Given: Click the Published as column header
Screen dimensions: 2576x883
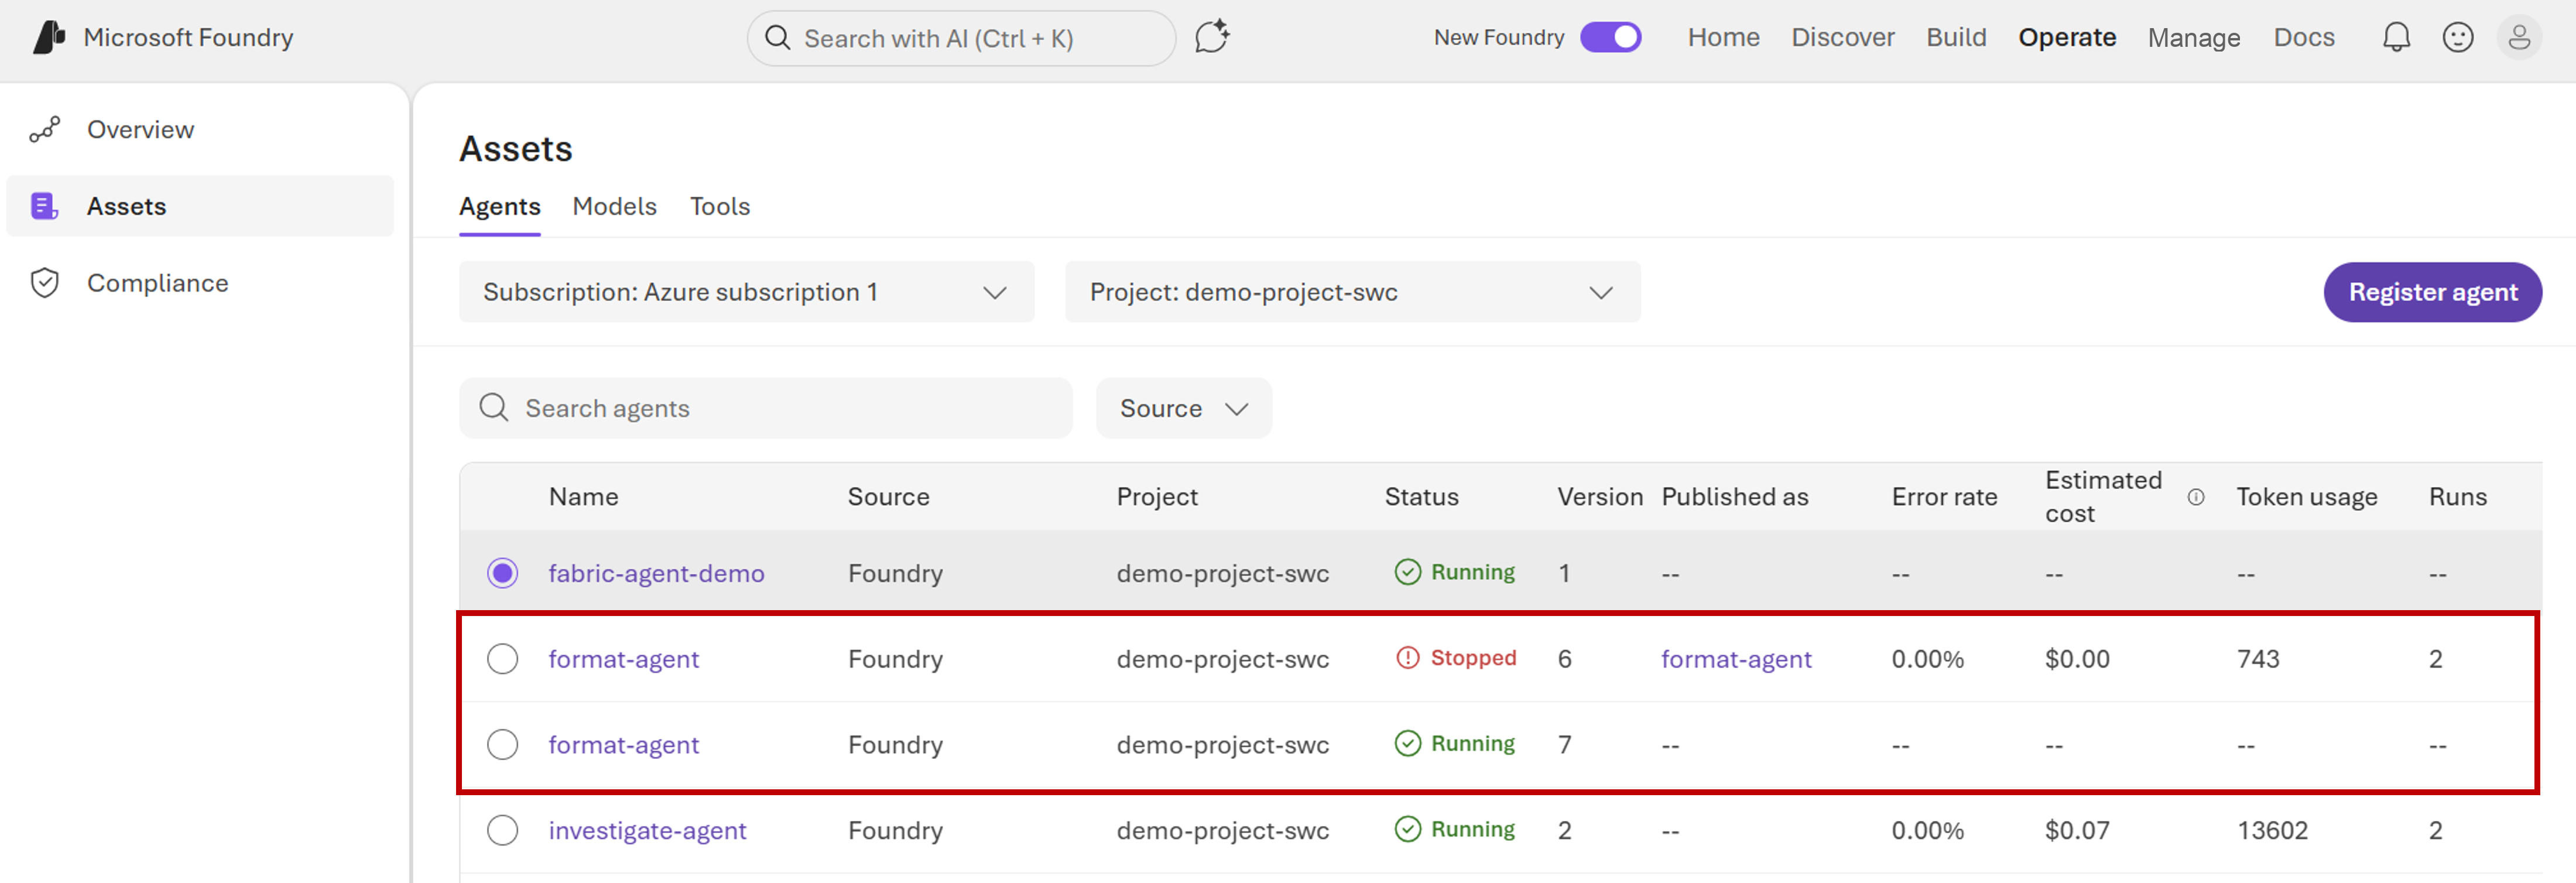Looking at the screenshot, I should click(x=1734, y=497).
